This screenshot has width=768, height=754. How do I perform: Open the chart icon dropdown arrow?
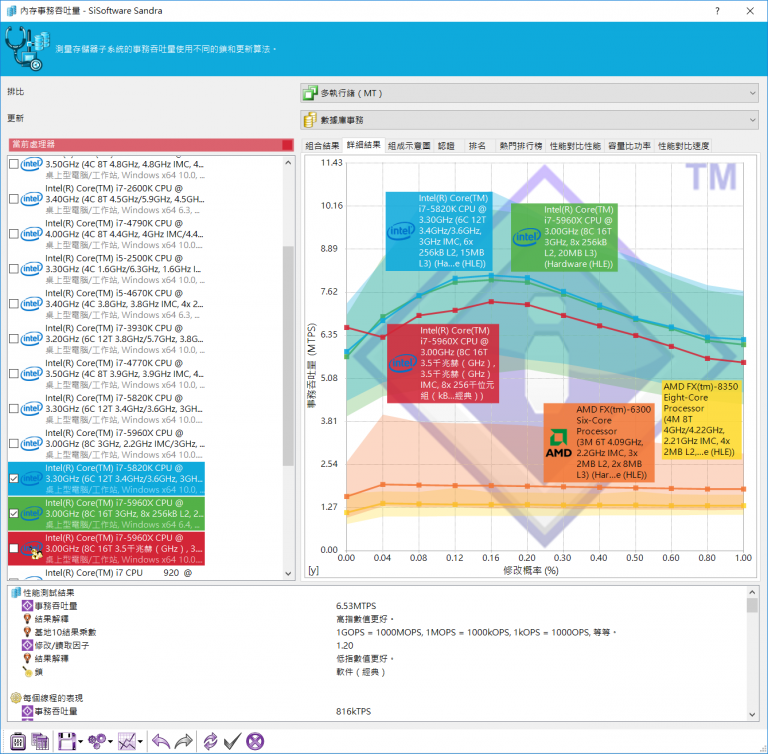click(x=140, y=742)
